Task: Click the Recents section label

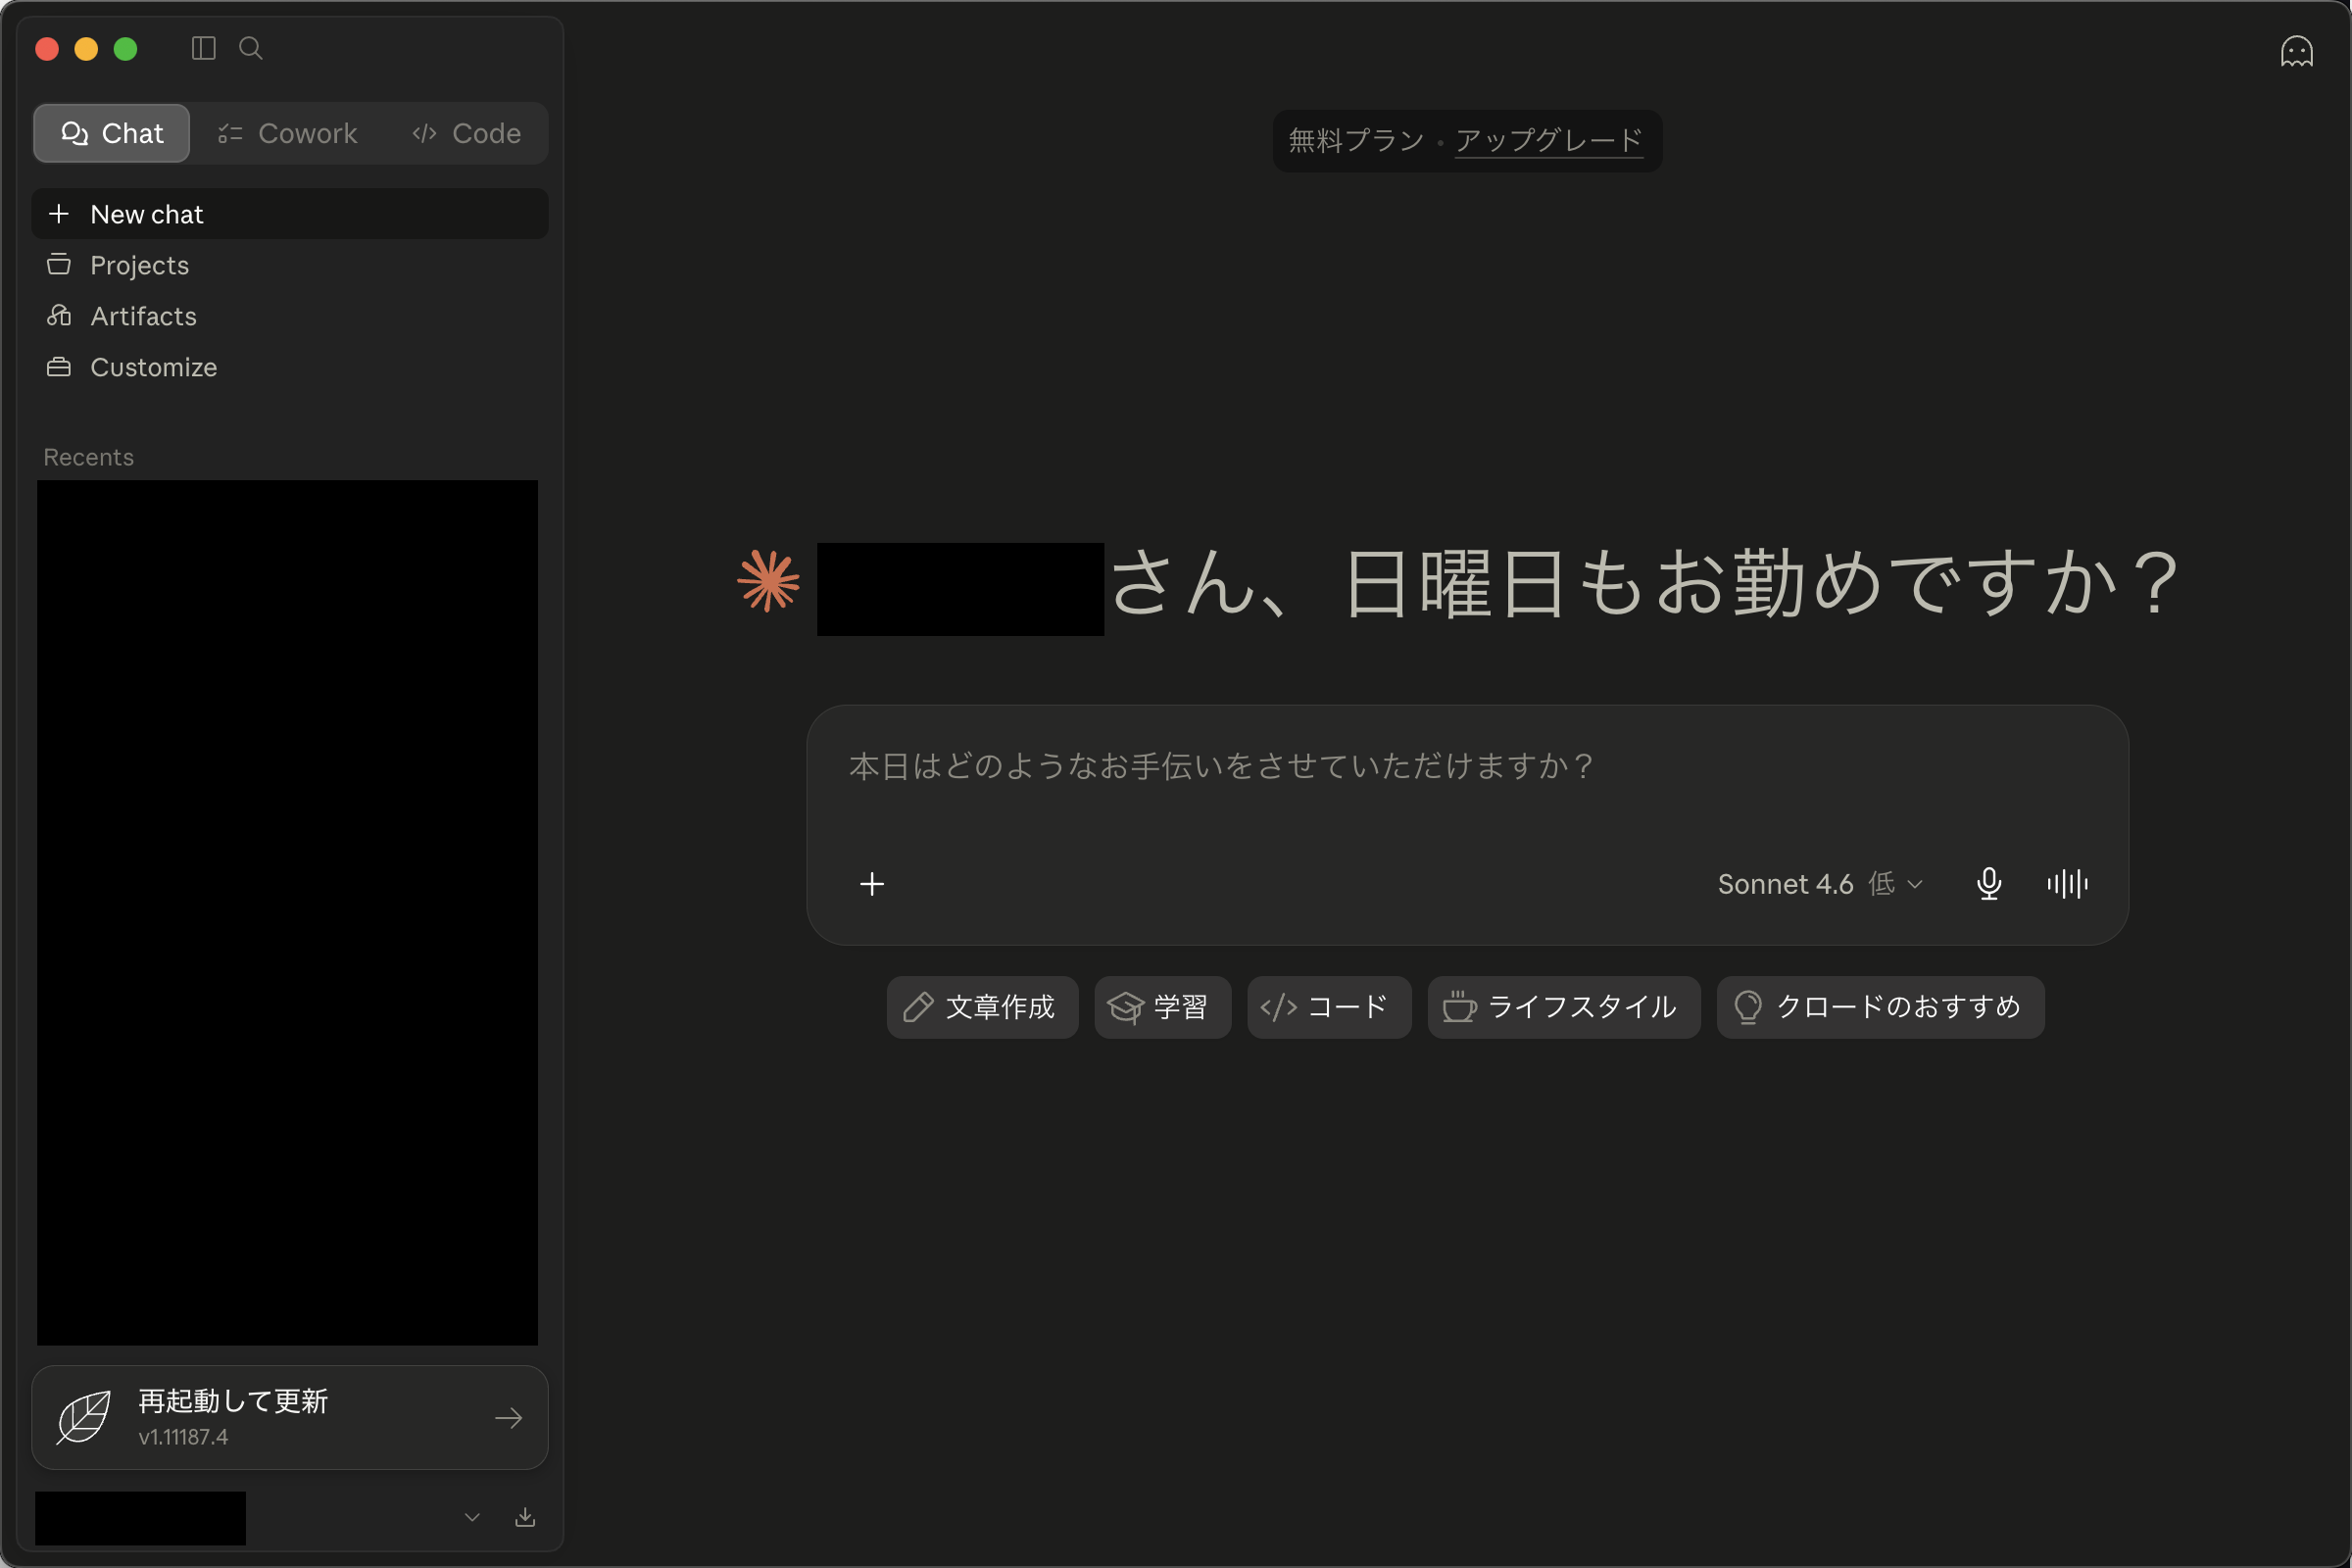Action: click(x=88, y=457)
